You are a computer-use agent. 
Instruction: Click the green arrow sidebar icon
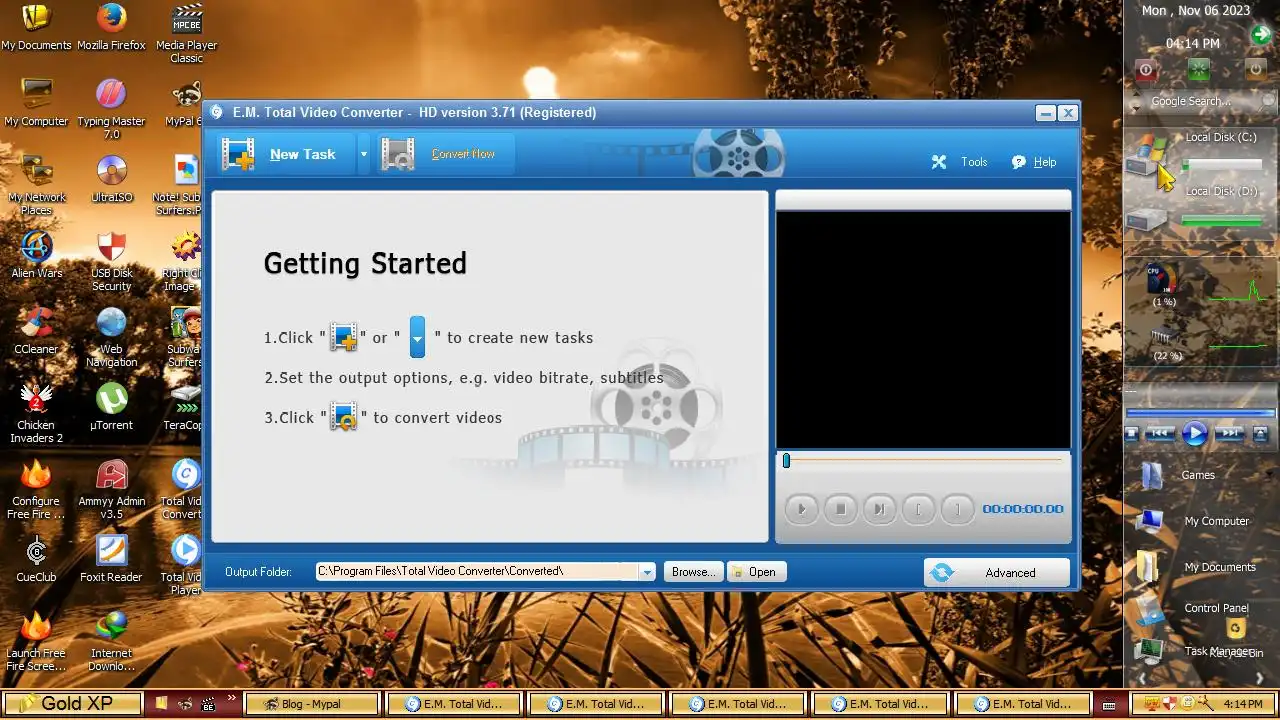coord(1262,36)
